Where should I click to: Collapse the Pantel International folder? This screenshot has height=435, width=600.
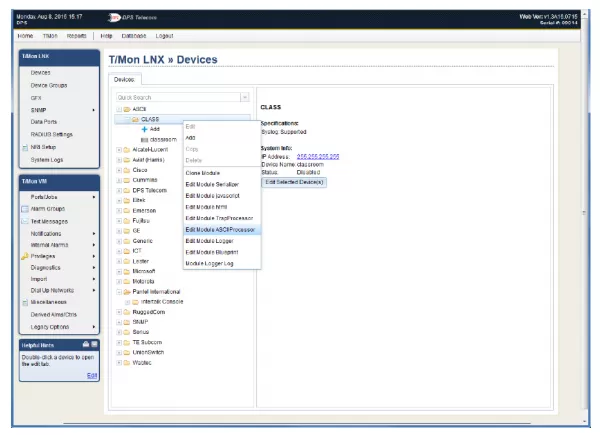119,291
